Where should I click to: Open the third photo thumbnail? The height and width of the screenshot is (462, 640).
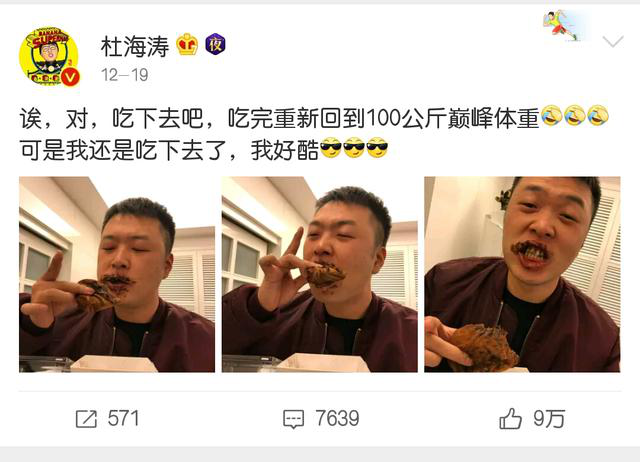coord(522,274)
